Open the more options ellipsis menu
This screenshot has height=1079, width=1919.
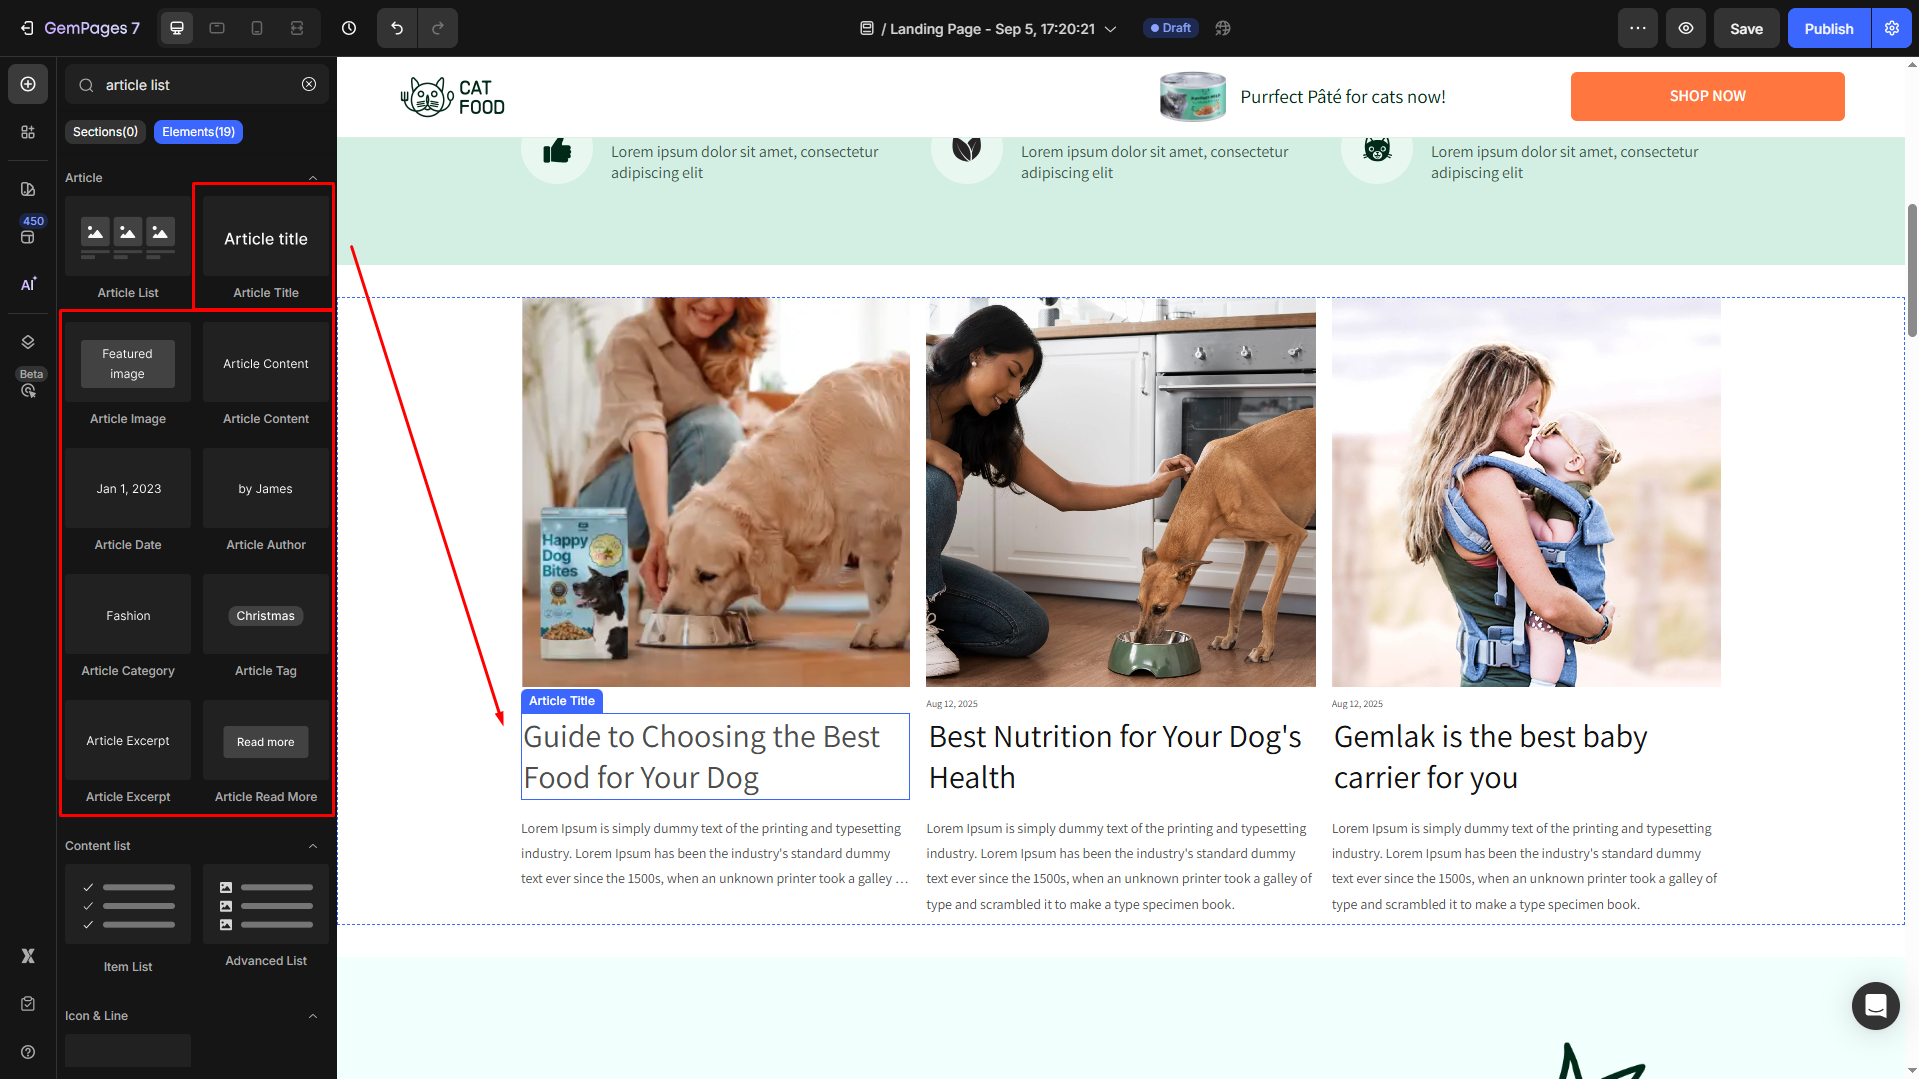pyautogui.click(x=1638, y=28)
